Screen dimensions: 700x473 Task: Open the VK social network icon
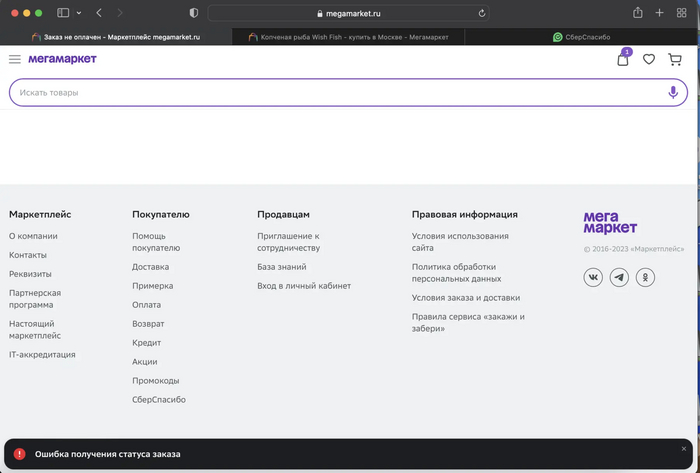click(x=593, y=277)
